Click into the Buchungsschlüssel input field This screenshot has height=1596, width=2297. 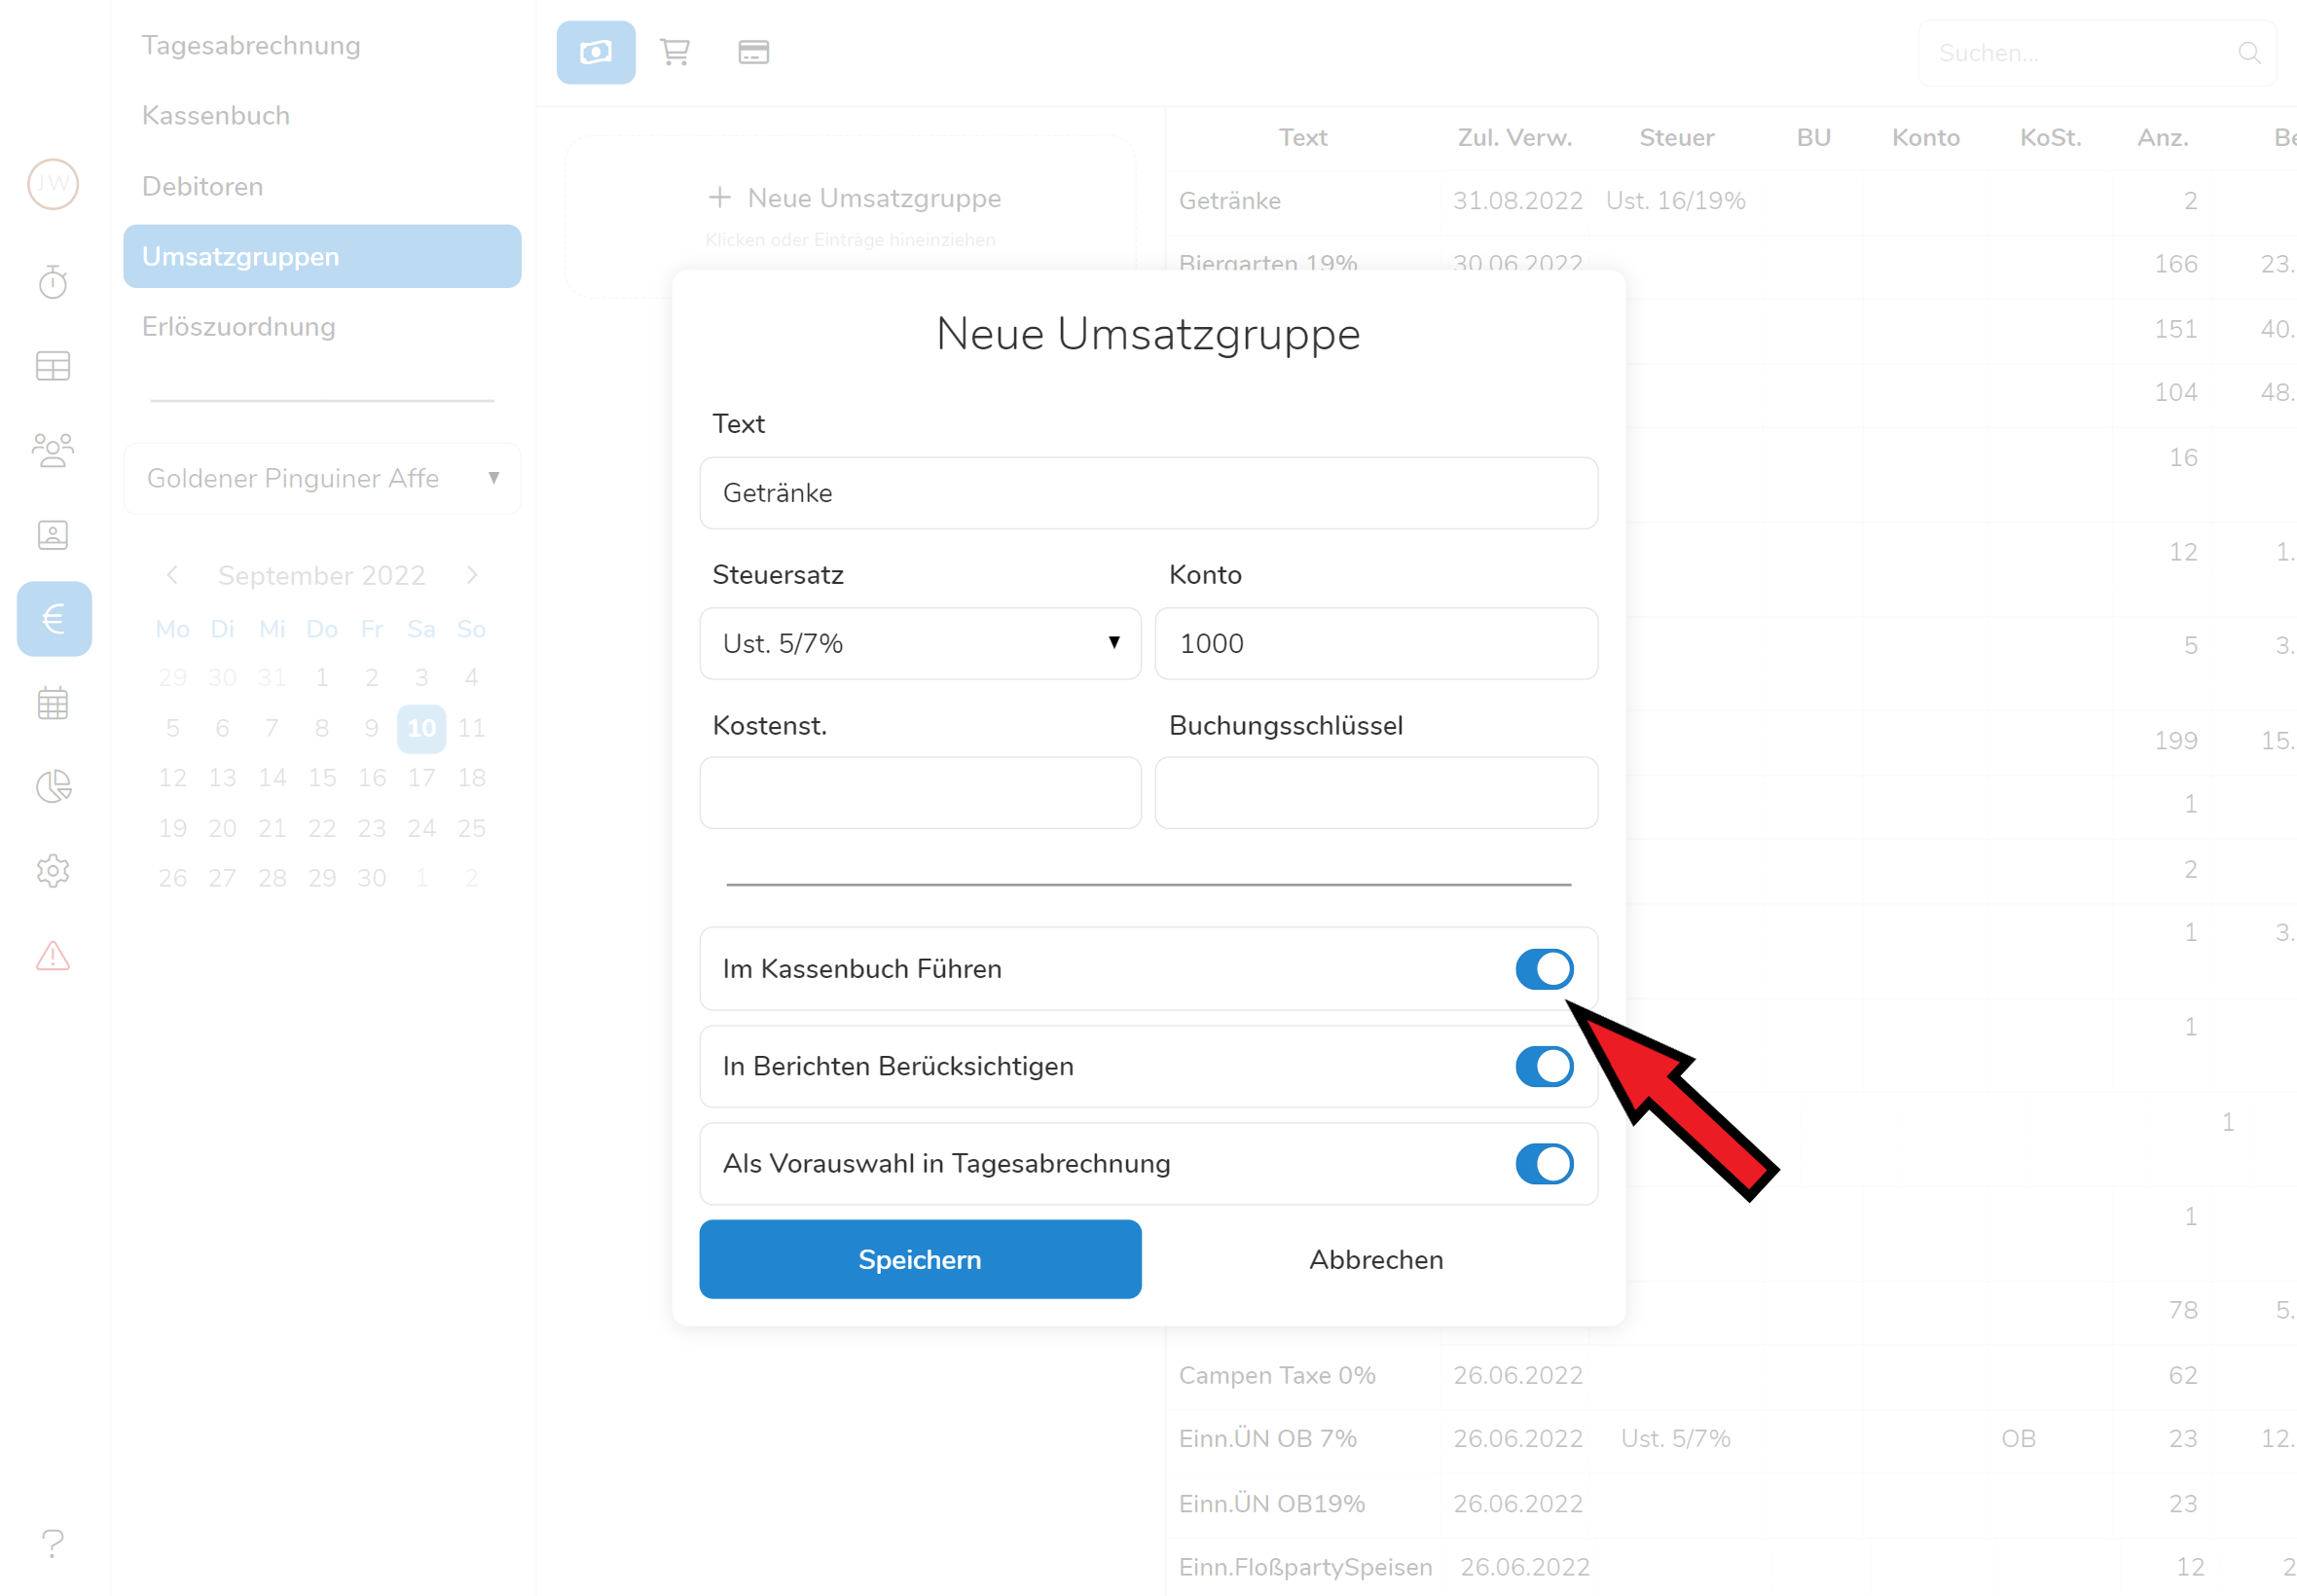1376,793
